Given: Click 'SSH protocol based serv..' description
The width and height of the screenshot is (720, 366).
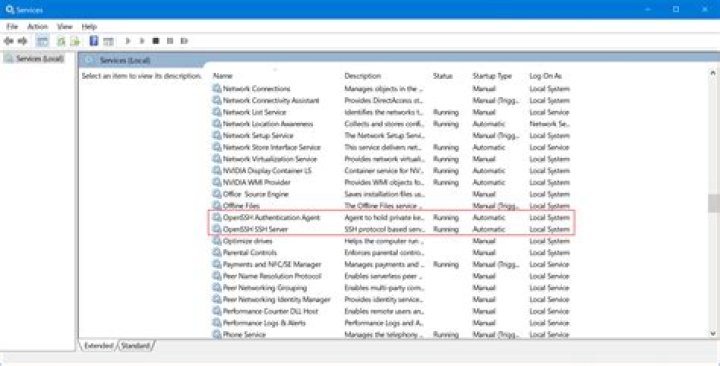Looking at the screenshot, I should click(384, 229).
